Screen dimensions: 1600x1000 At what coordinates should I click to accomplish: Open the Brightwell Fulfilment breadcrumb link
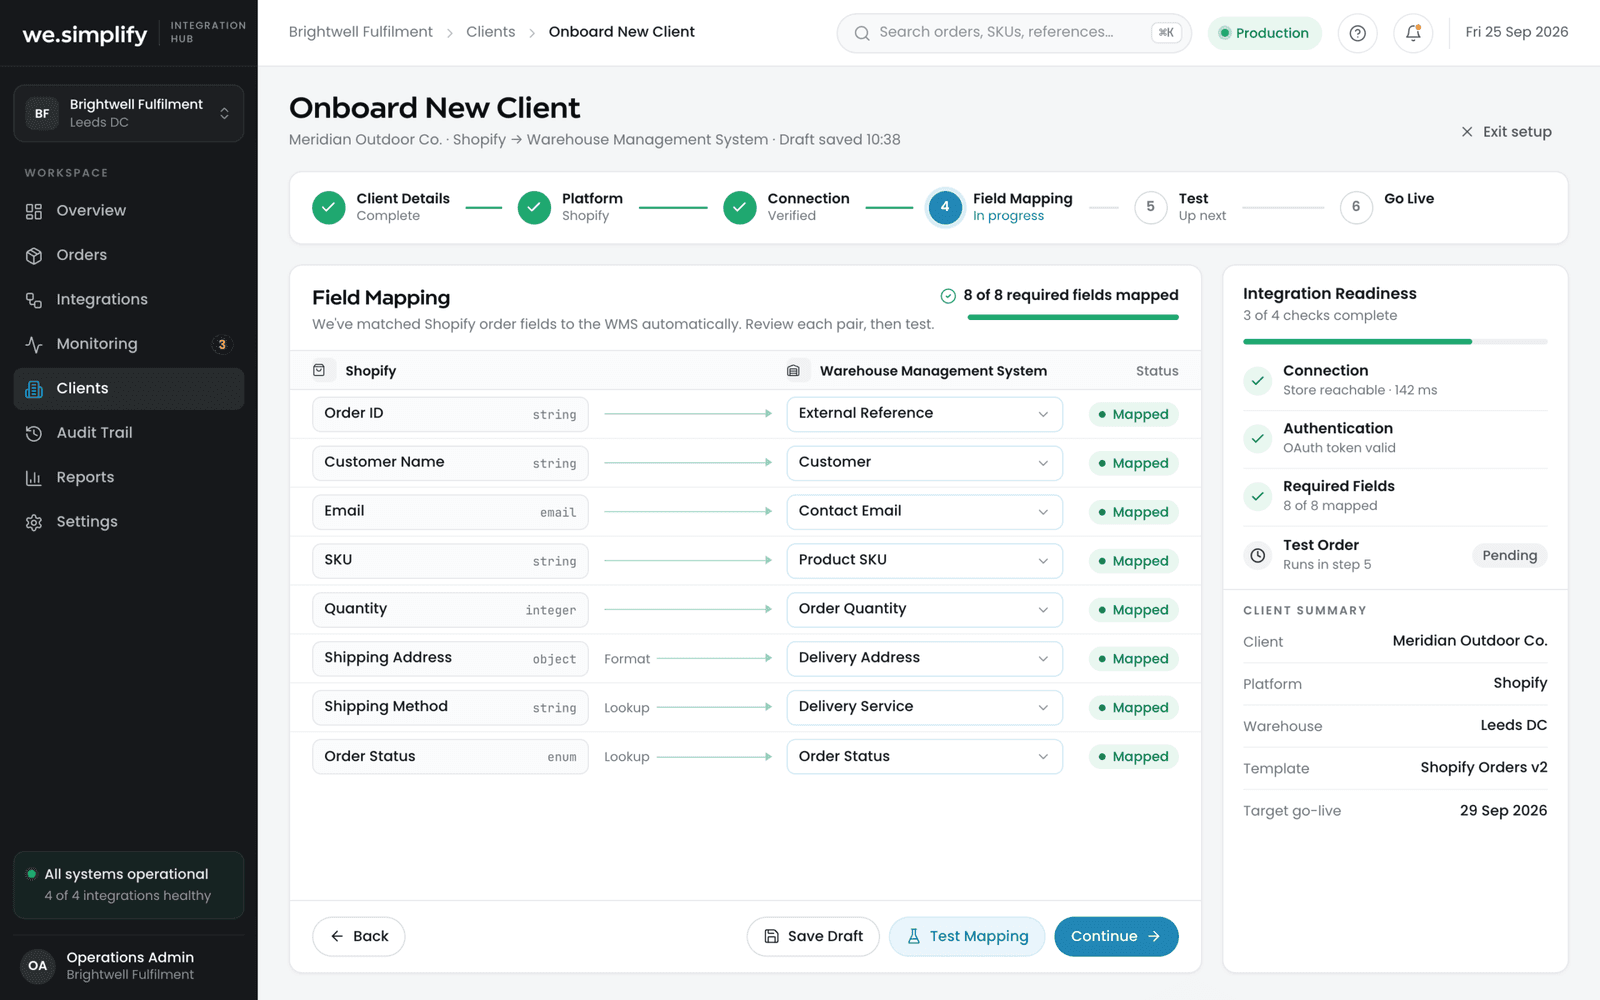pos(361,32)
